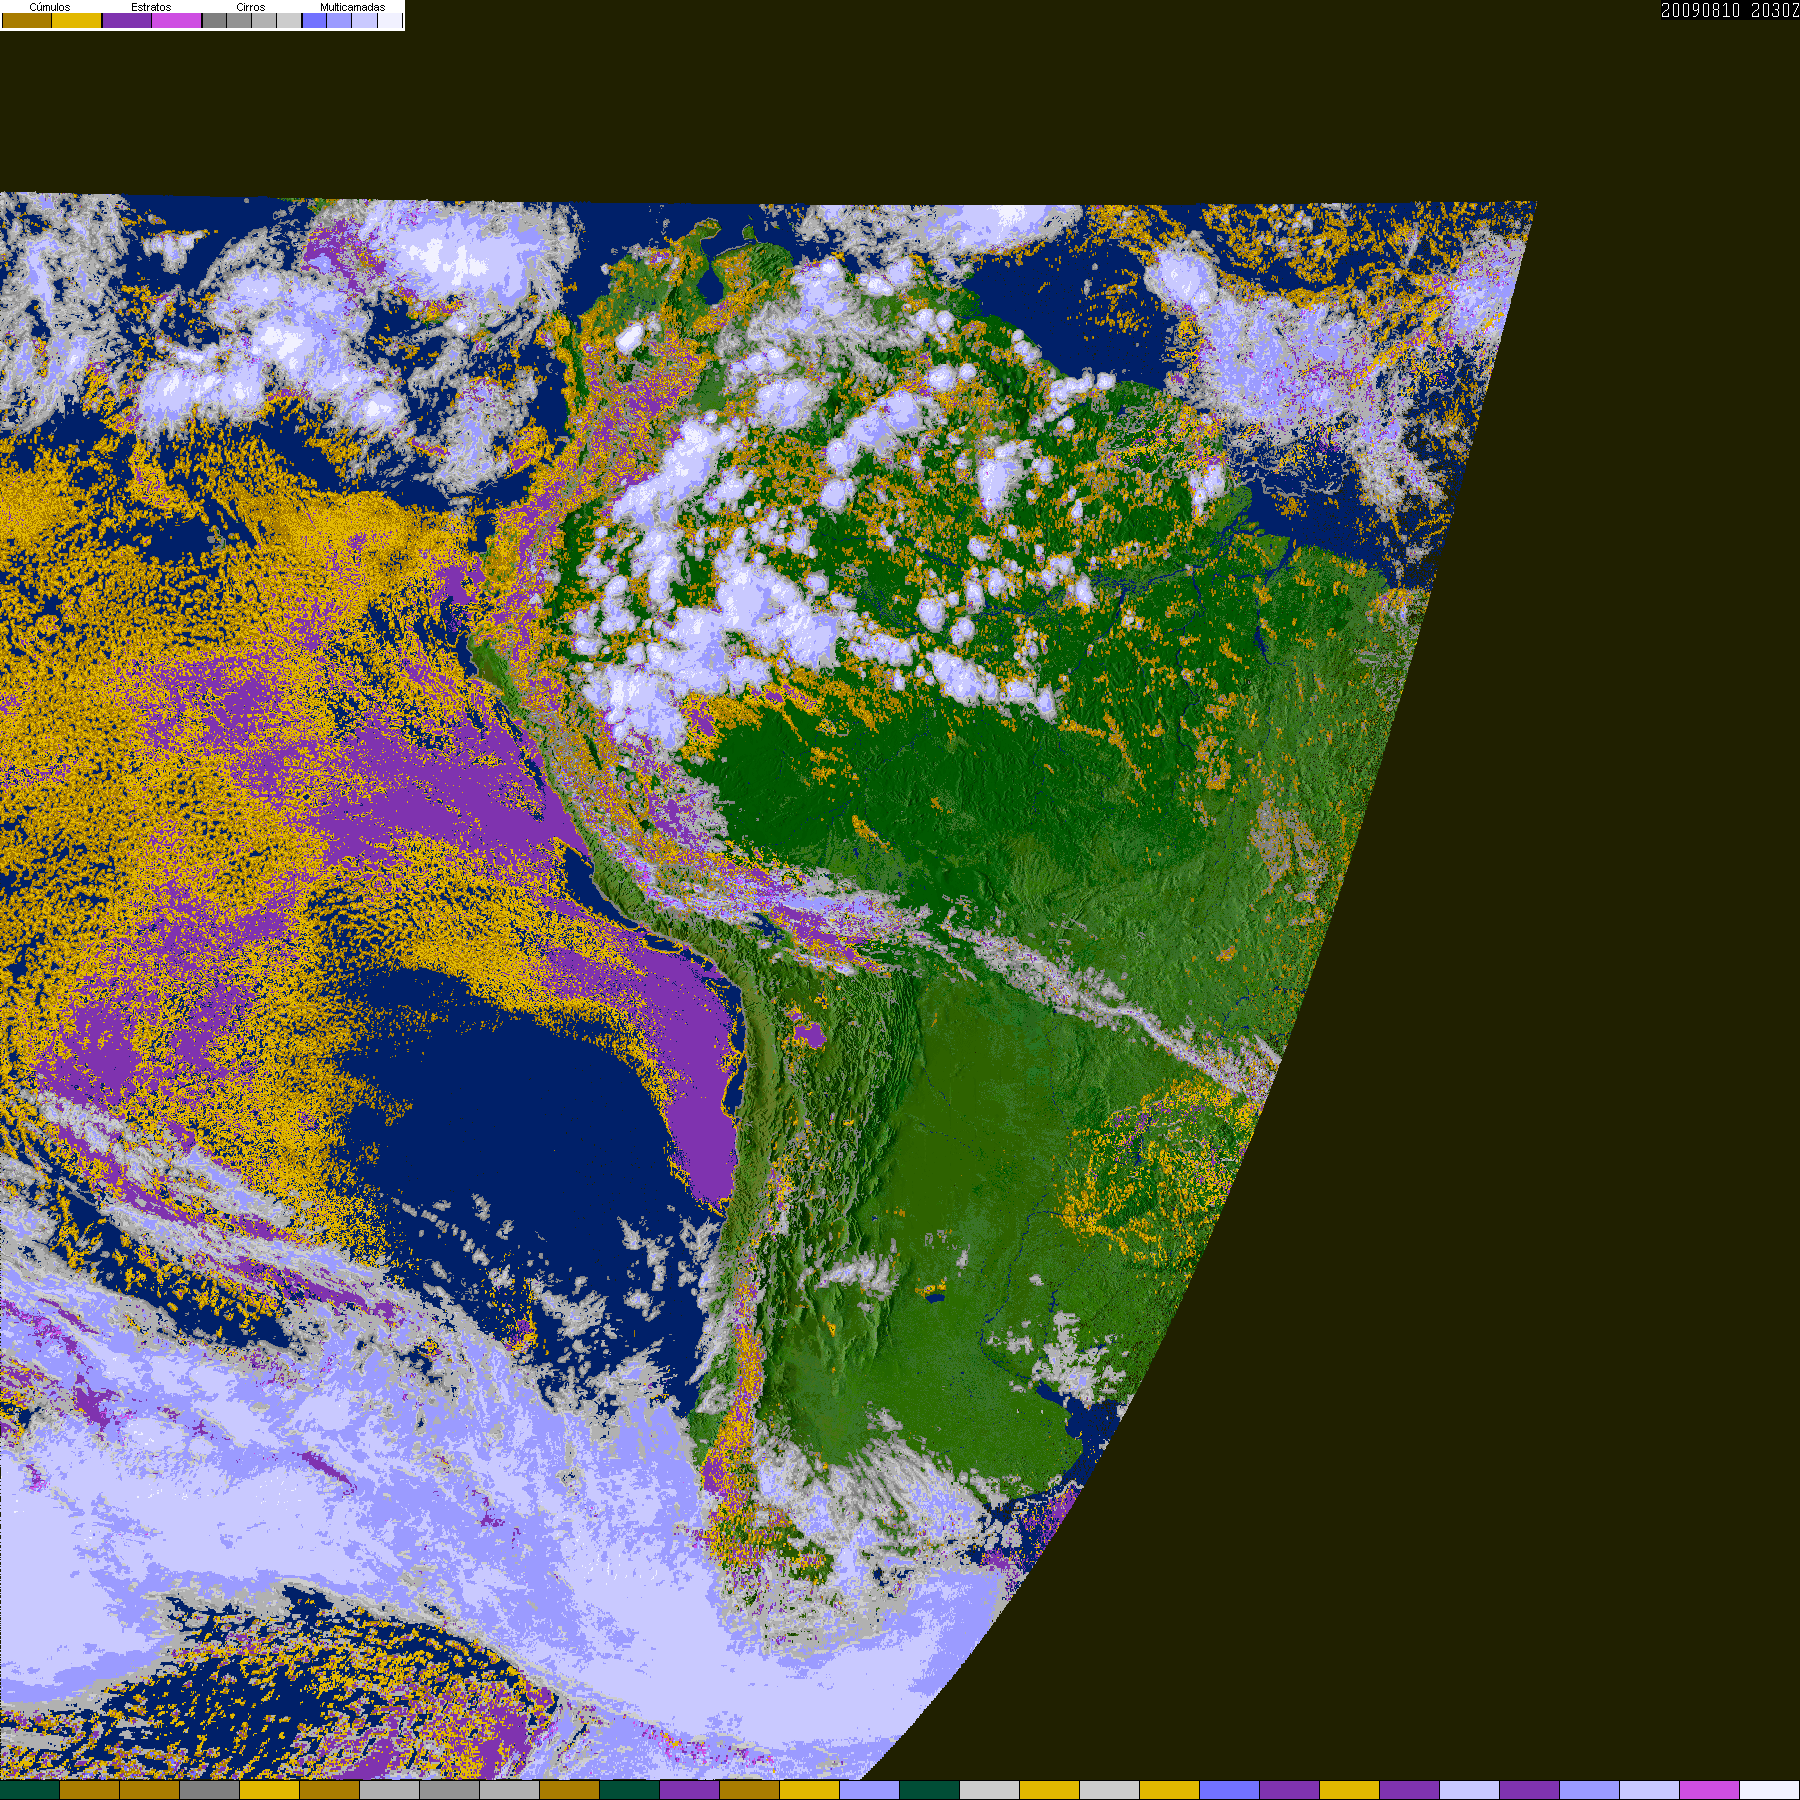Image resolution: width=1800 pixels, height=1800 pixels.
Task: Click the Cirros legend label
Action: 251,7
